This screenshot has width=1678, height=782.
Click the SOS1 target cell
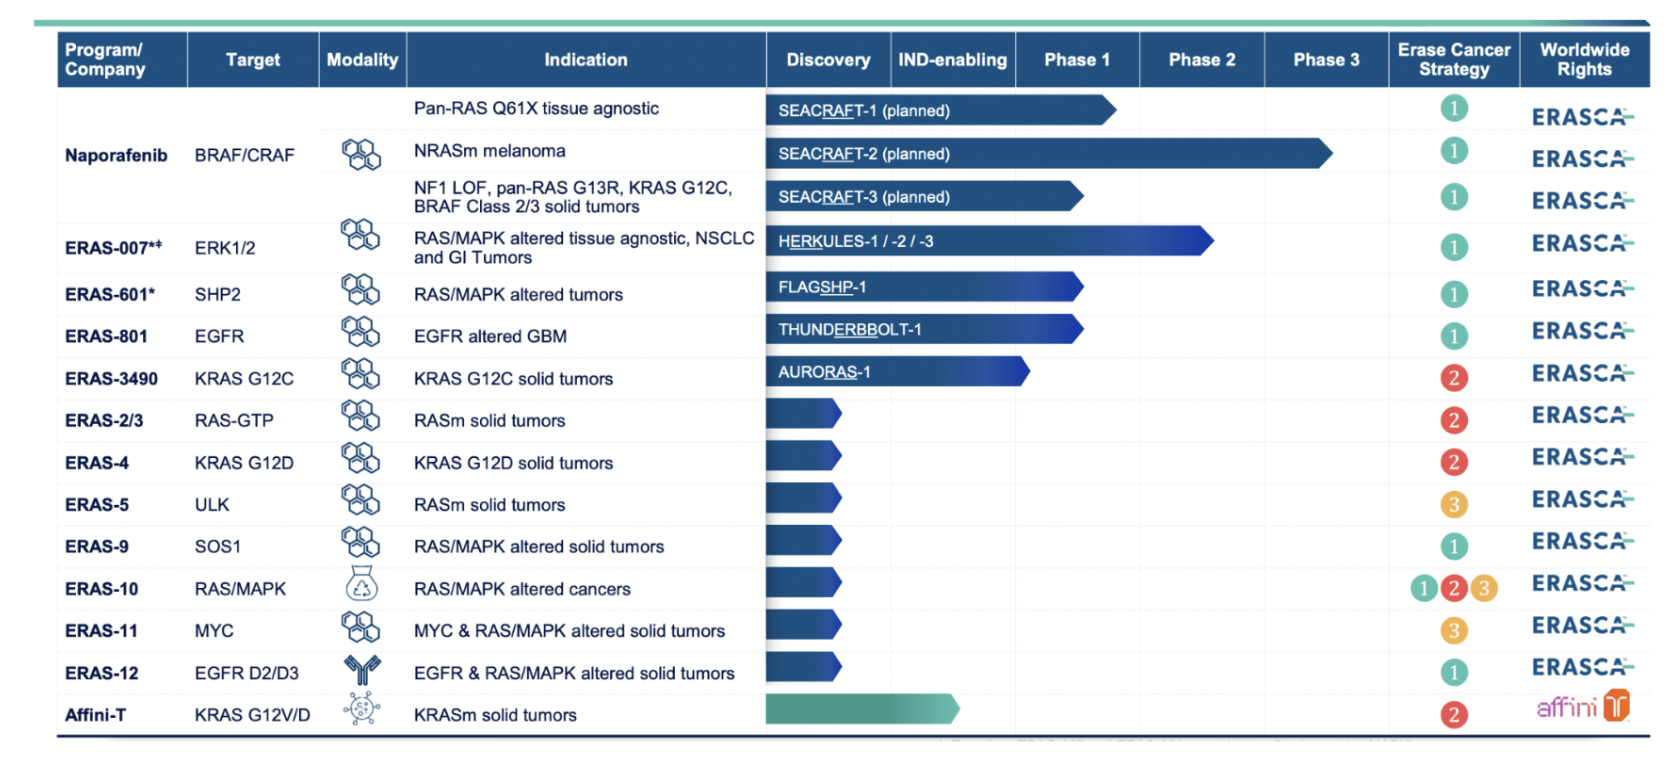coord(218,547)
